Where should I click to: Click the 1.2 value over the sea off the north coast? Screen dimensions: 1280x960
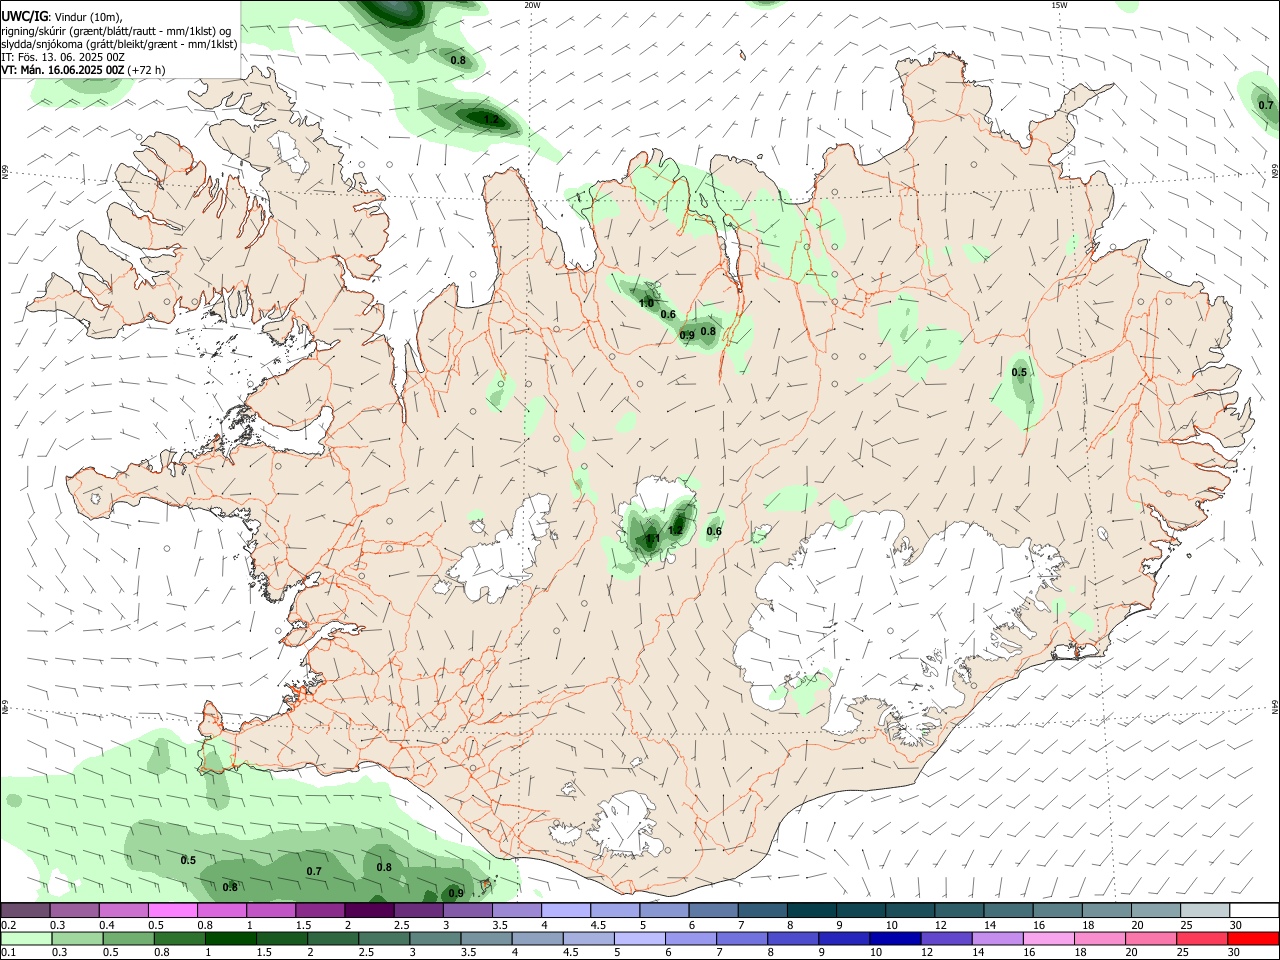click(491, 119)
